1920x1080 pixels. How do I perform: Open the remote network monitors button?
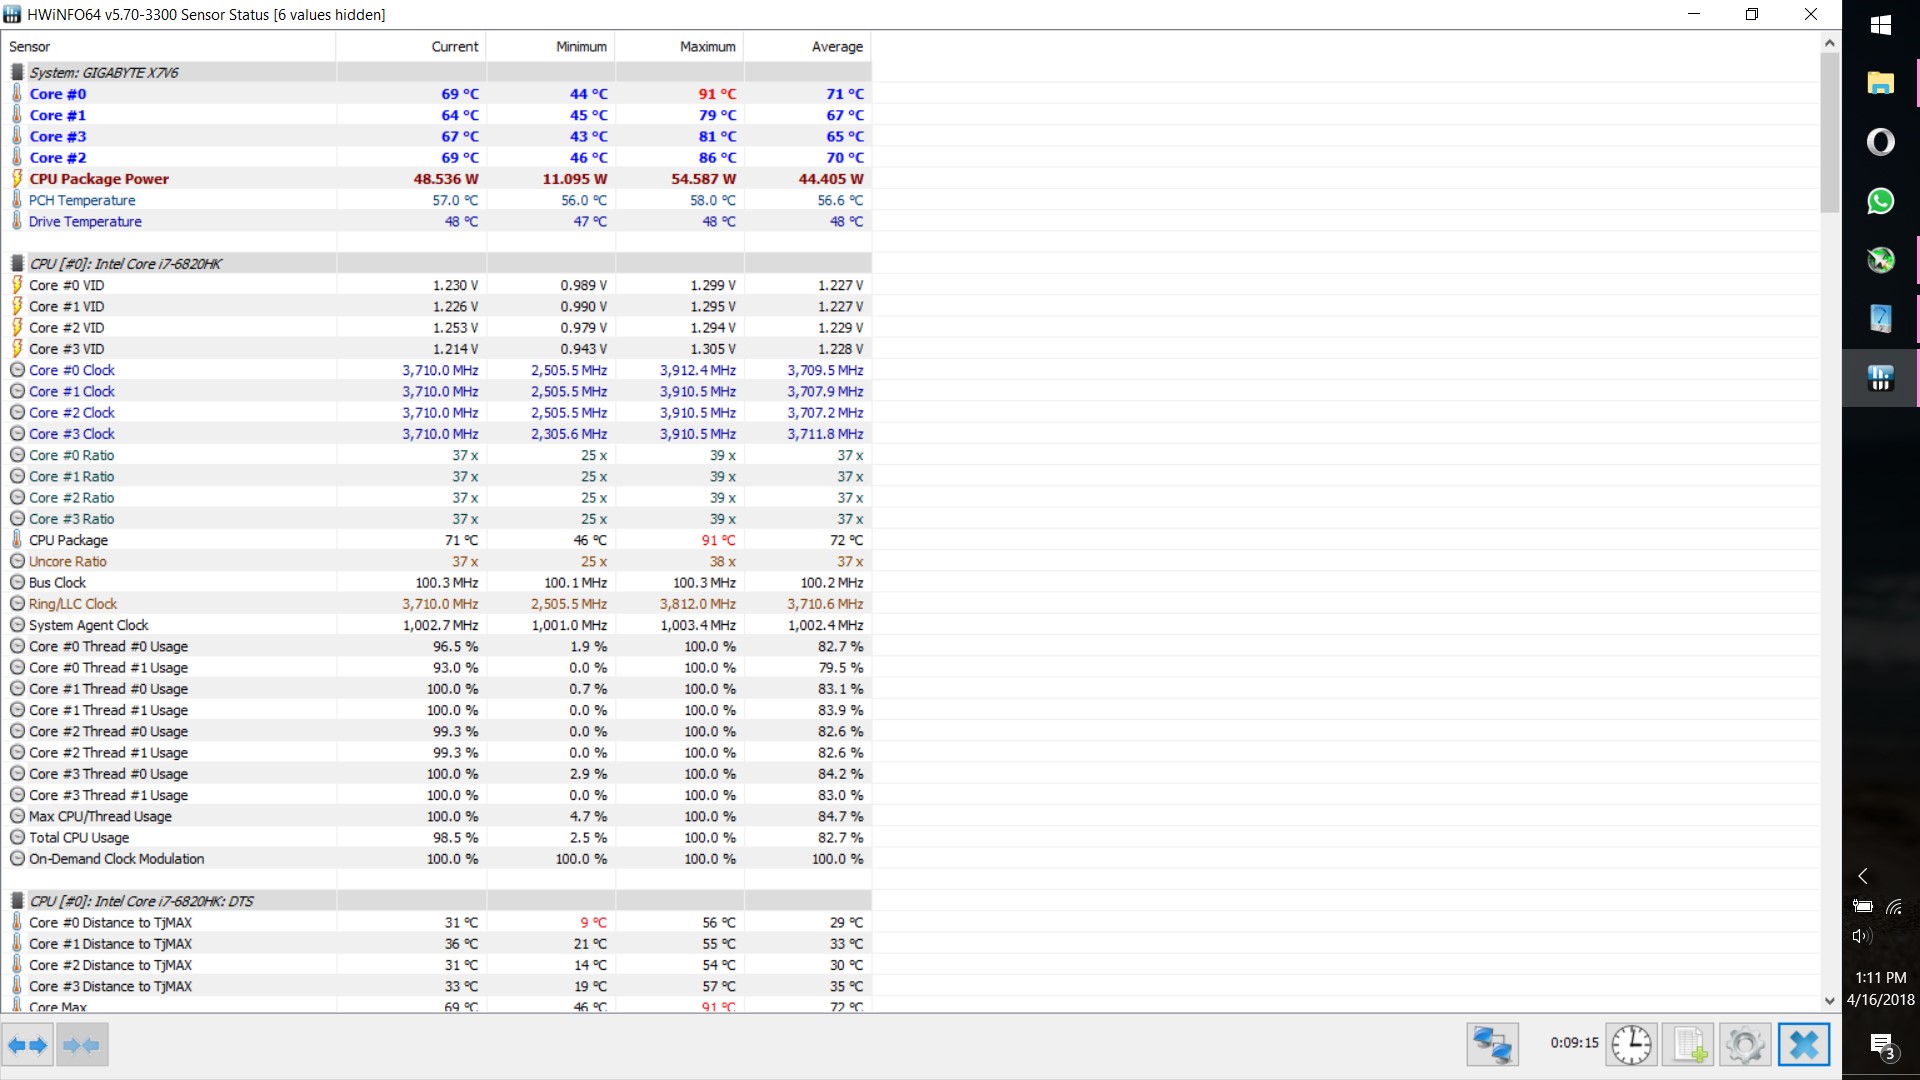click(x=1492, y=1045)
